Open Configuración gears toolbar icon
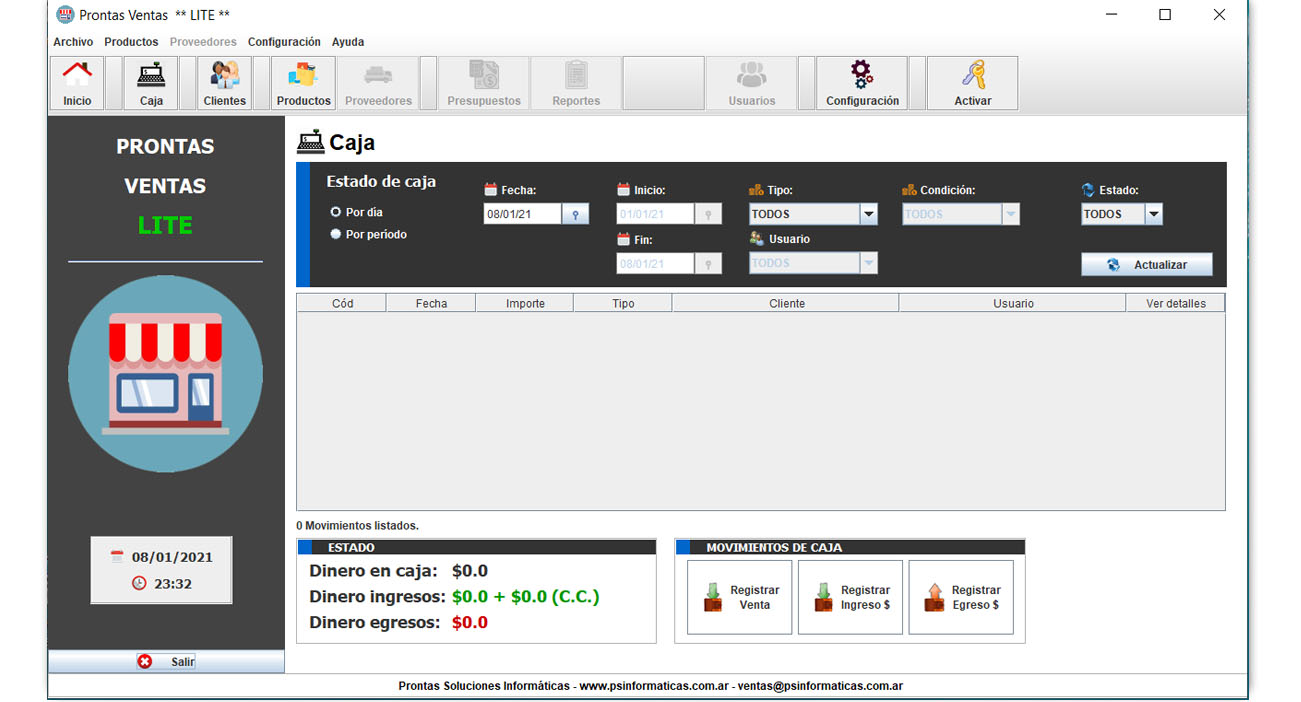This screenshot has height=702, width=1301. (x=862, y=83)
